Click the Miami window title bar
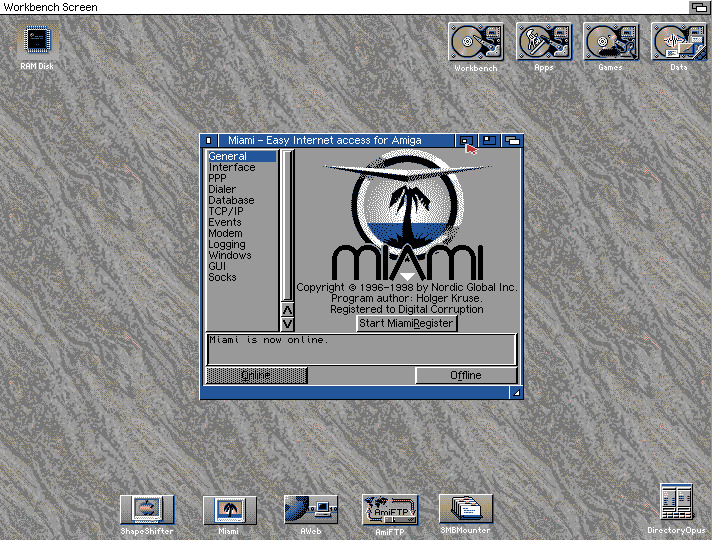Viewport: 712px width, 540px height. coord(336,140)
